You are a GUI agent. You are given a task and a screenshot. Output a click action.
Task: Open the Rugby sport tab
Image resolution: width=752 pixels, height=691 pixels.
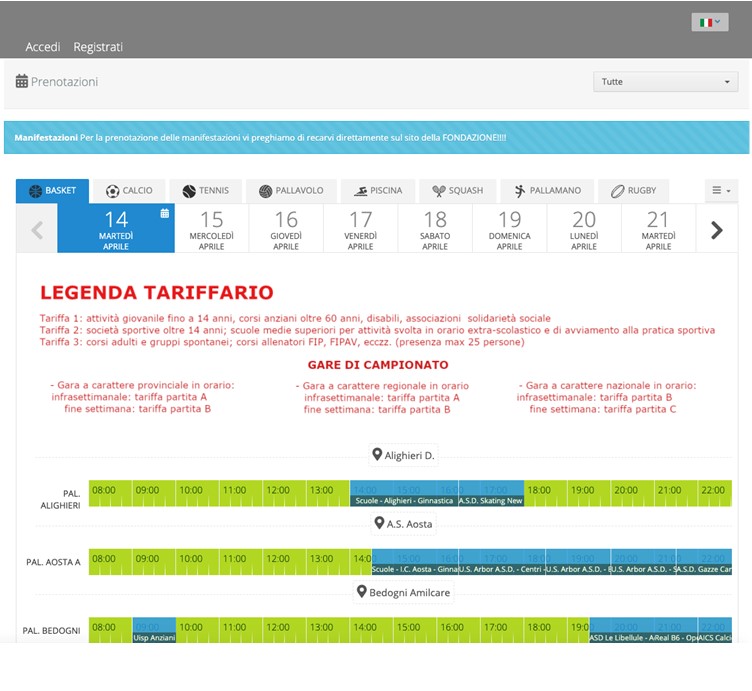(633, 191)
